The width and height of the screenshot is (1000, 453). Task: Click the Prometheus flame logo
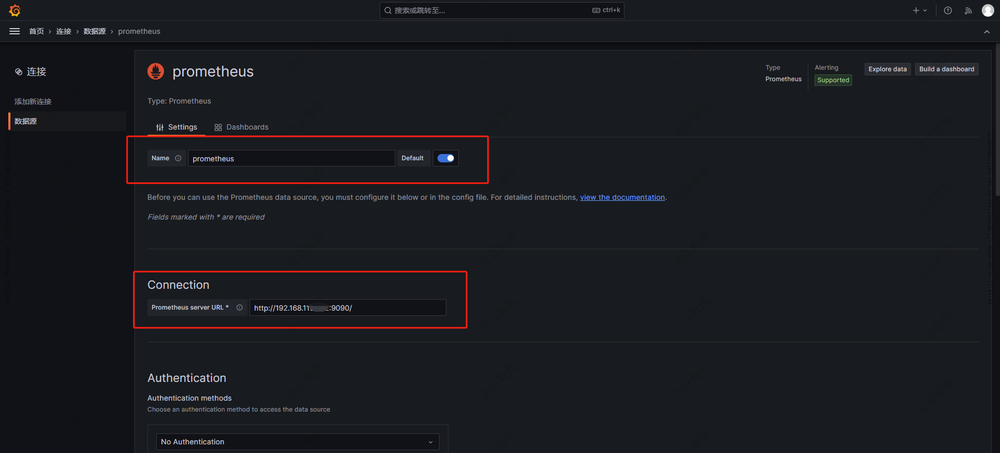coord(156,71)
